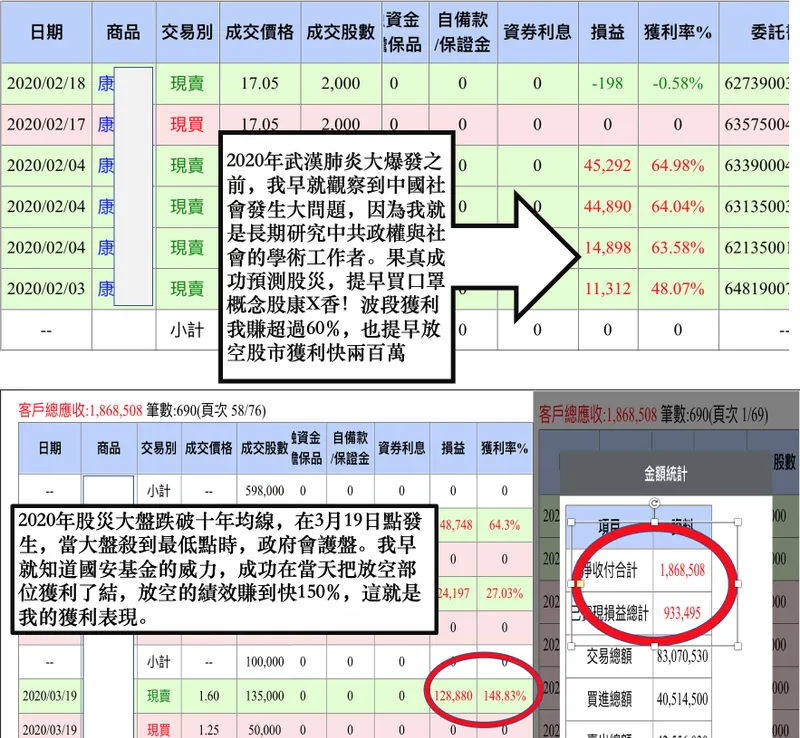Click the 獲利率% header in the top table
800x738 pixels.
tap(678, 32)
